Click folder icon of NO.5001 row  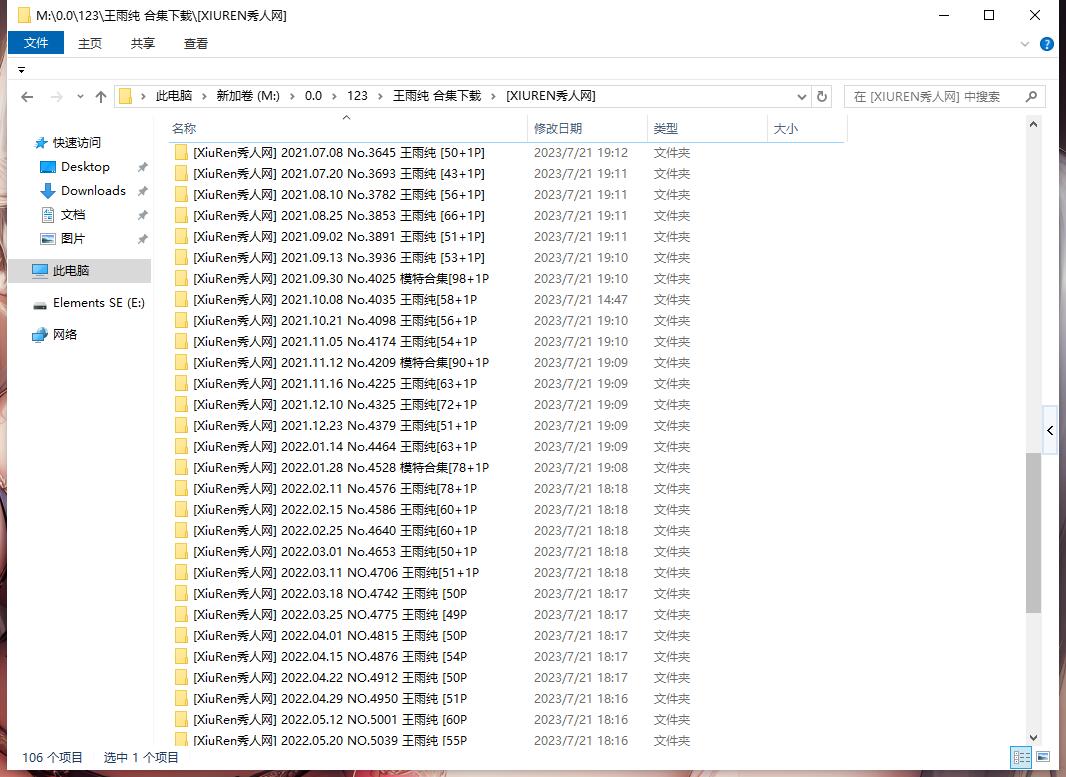pos(181,720)
